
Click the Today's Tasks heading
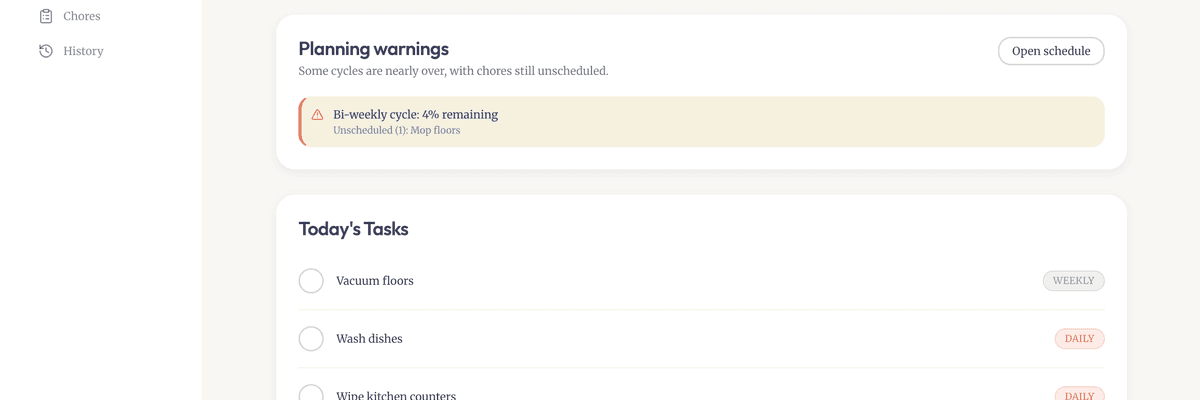coord(353,229)
